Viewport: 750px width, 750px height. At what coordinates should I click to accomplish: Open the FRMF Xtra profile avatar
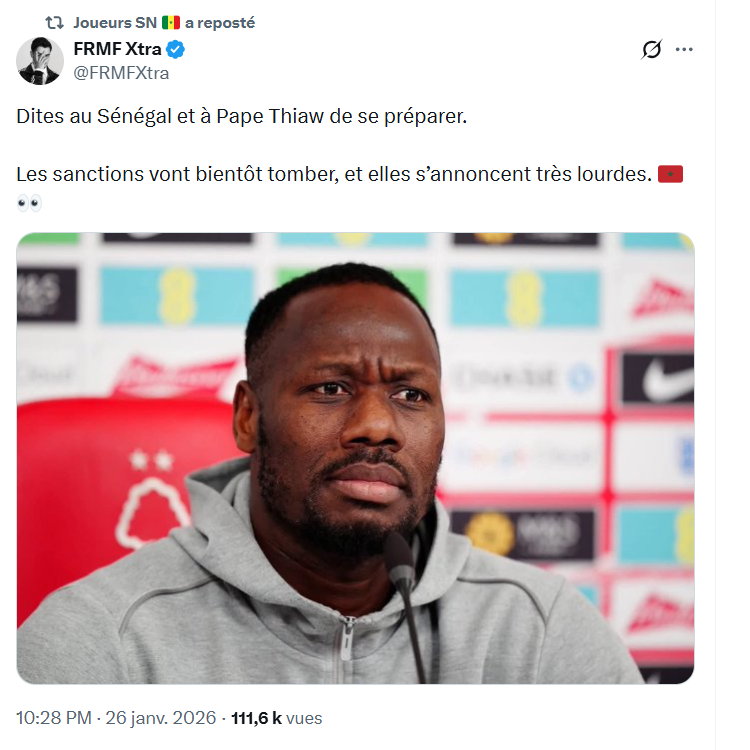pos(40,61)
